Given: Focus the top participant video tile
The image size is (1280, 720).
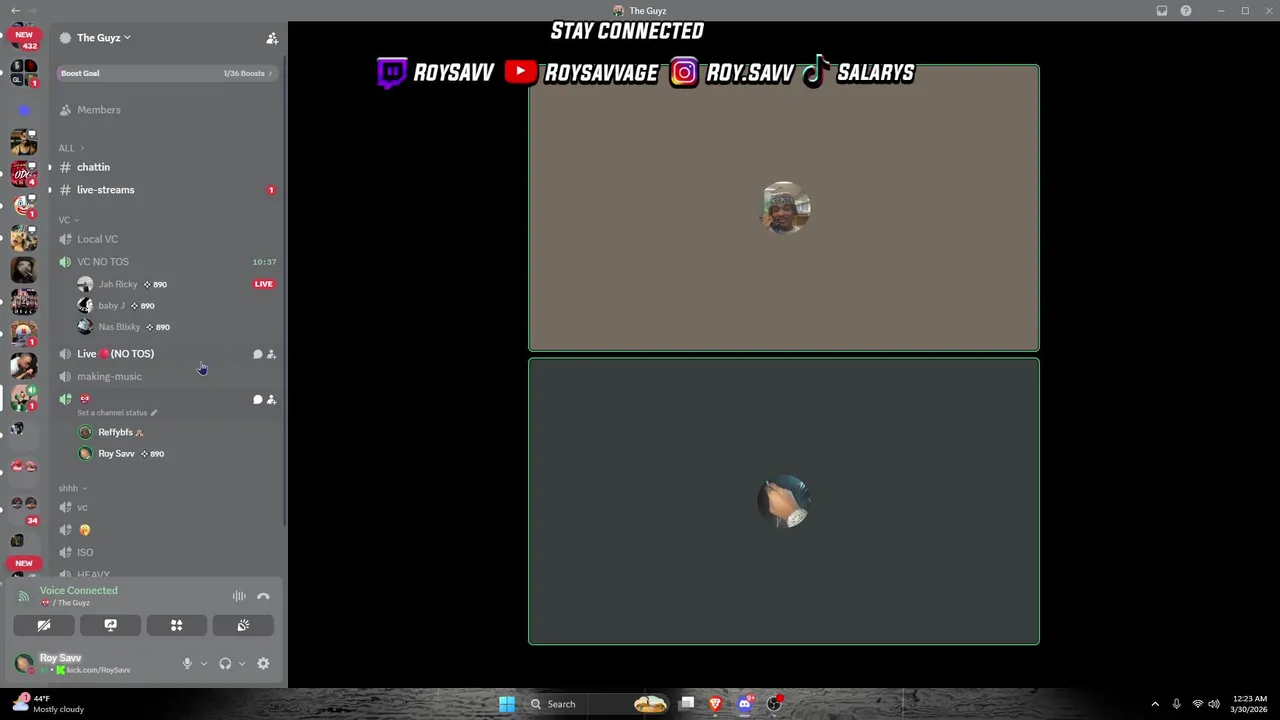Looking at the screenshot, I should tap(784, 208).
